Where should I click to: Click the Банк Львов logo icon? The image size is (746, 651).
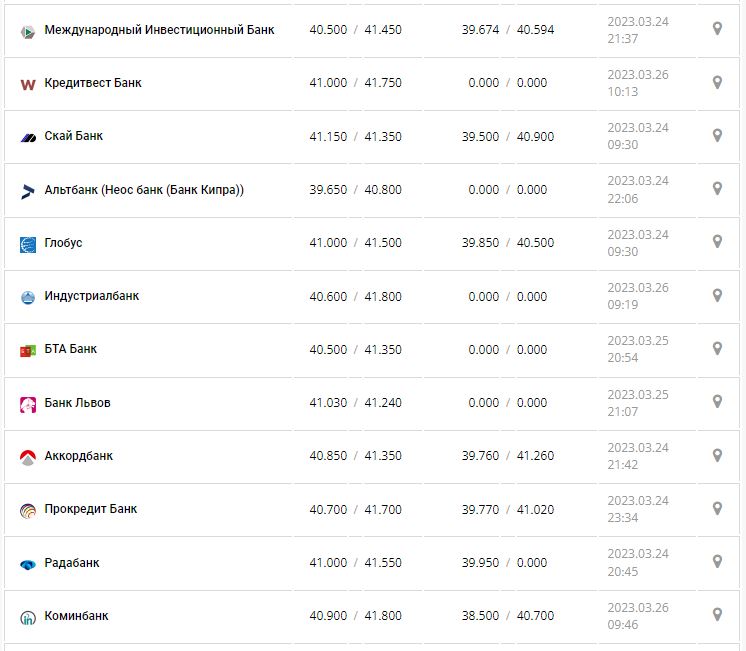pyautogui.click(x=28, y=404)
